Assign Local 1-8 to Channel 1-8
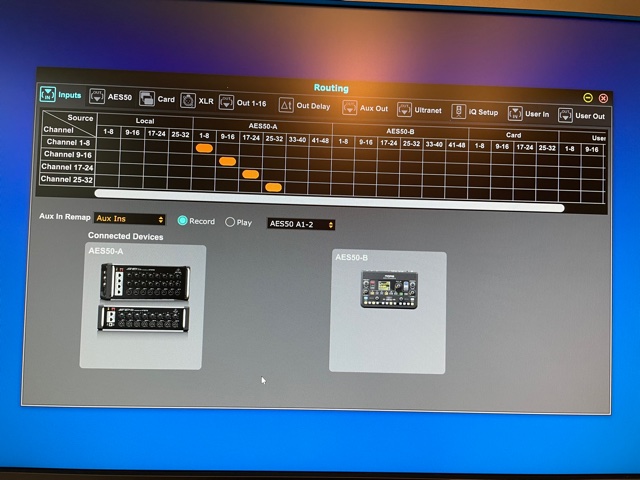This screenshot has width=640, height=480. (109, 143)
